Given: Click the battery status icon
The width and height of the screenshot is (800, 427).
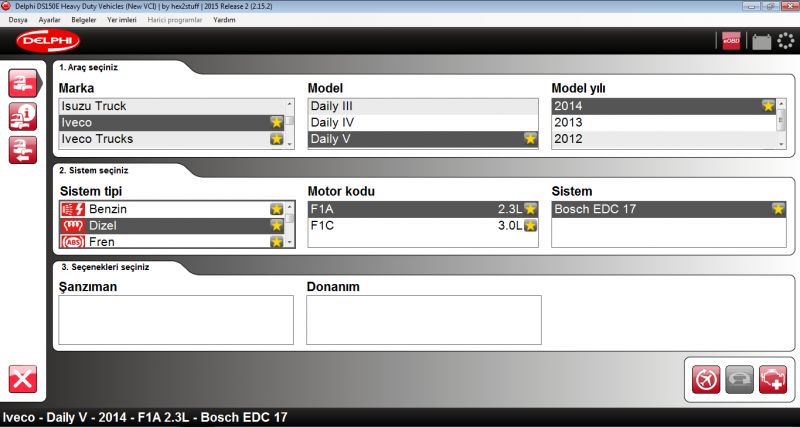Looking at the screenshot, I should point(762,41).
